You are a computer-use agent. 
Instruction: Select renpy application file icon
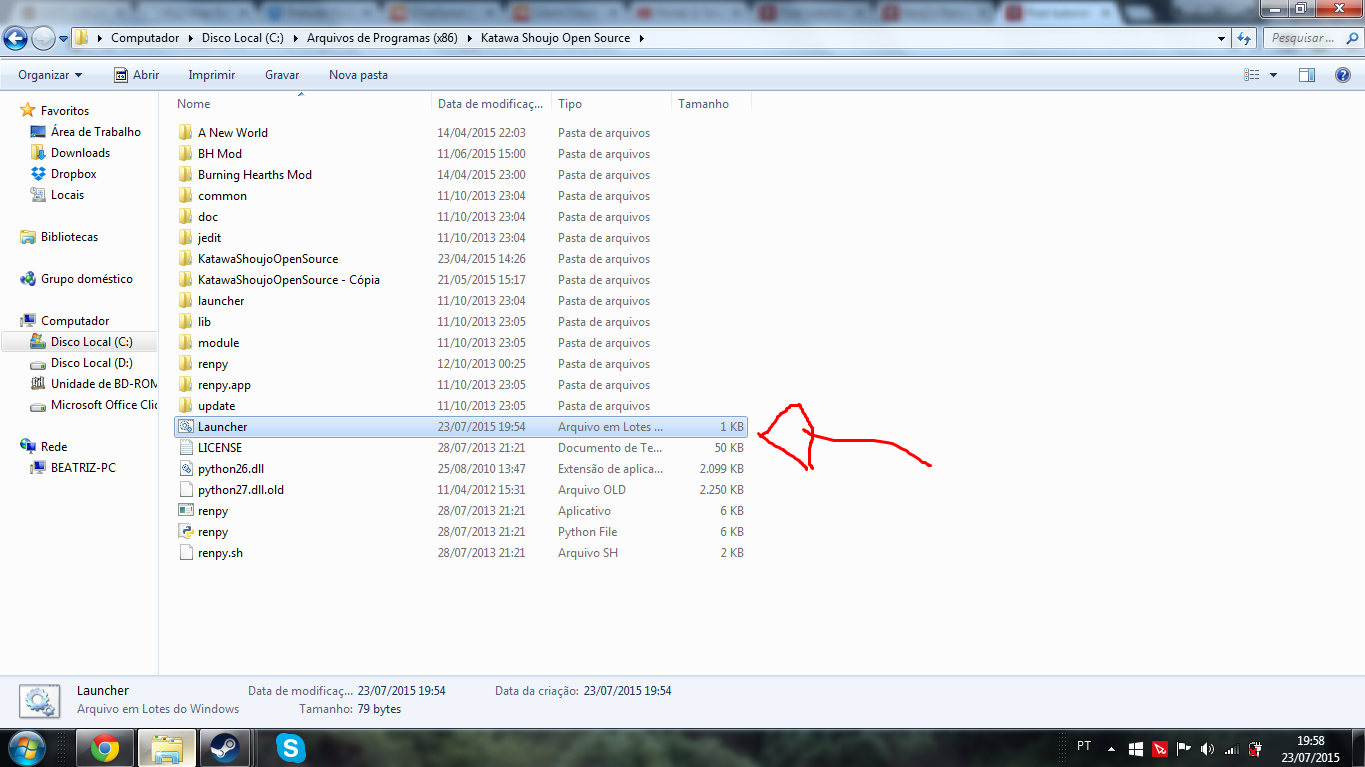tap(185, 510)
